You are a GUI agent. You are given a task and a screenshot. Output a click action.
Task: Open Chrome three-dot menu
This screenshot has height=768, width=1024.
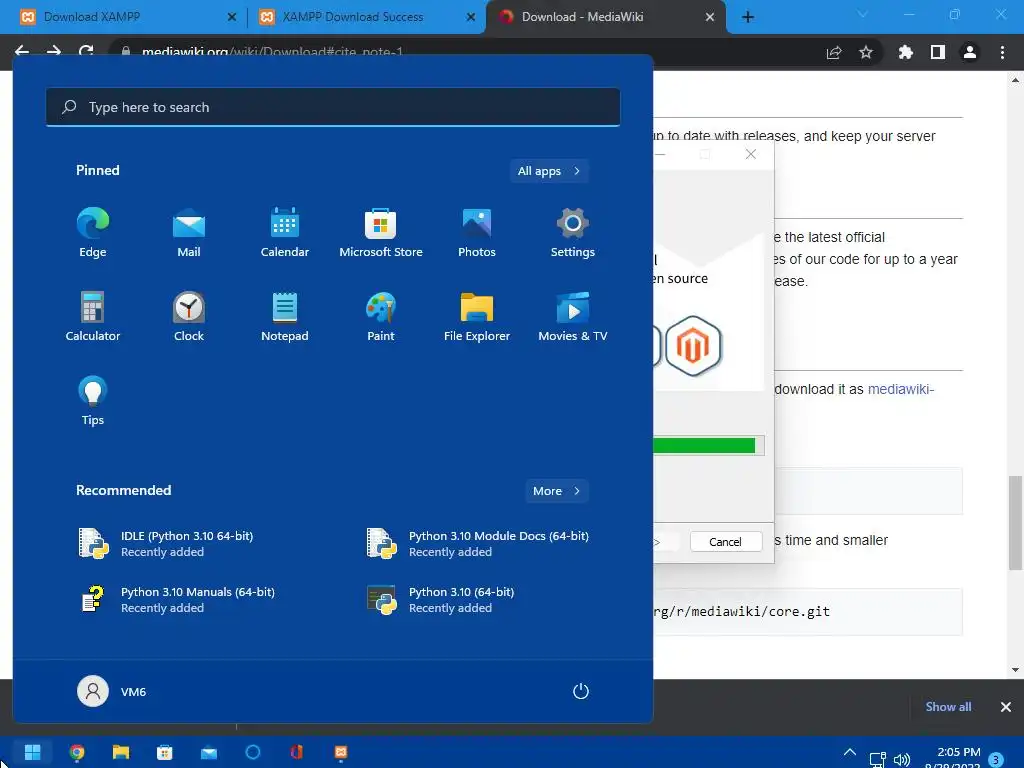tap(1002, 52)
